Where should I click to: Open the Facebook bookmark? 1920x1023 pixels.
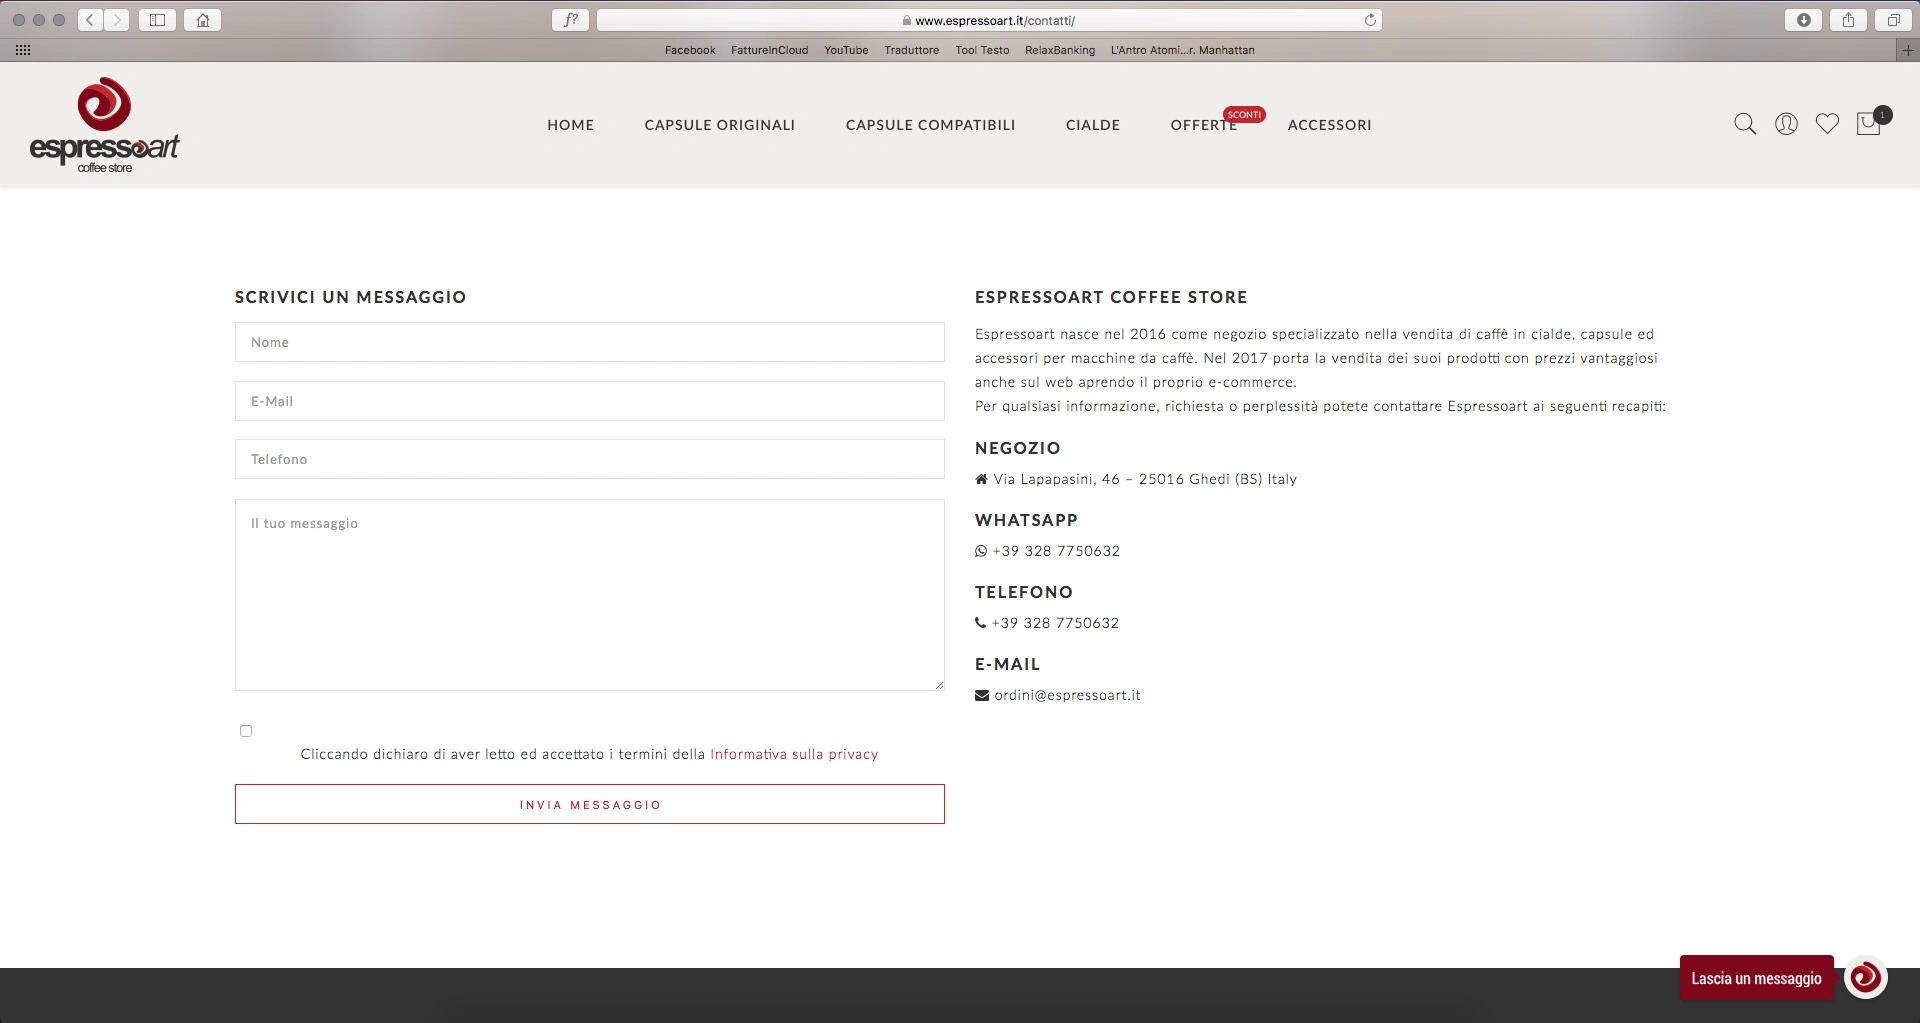pyautogui.click(x=690, y=50)
